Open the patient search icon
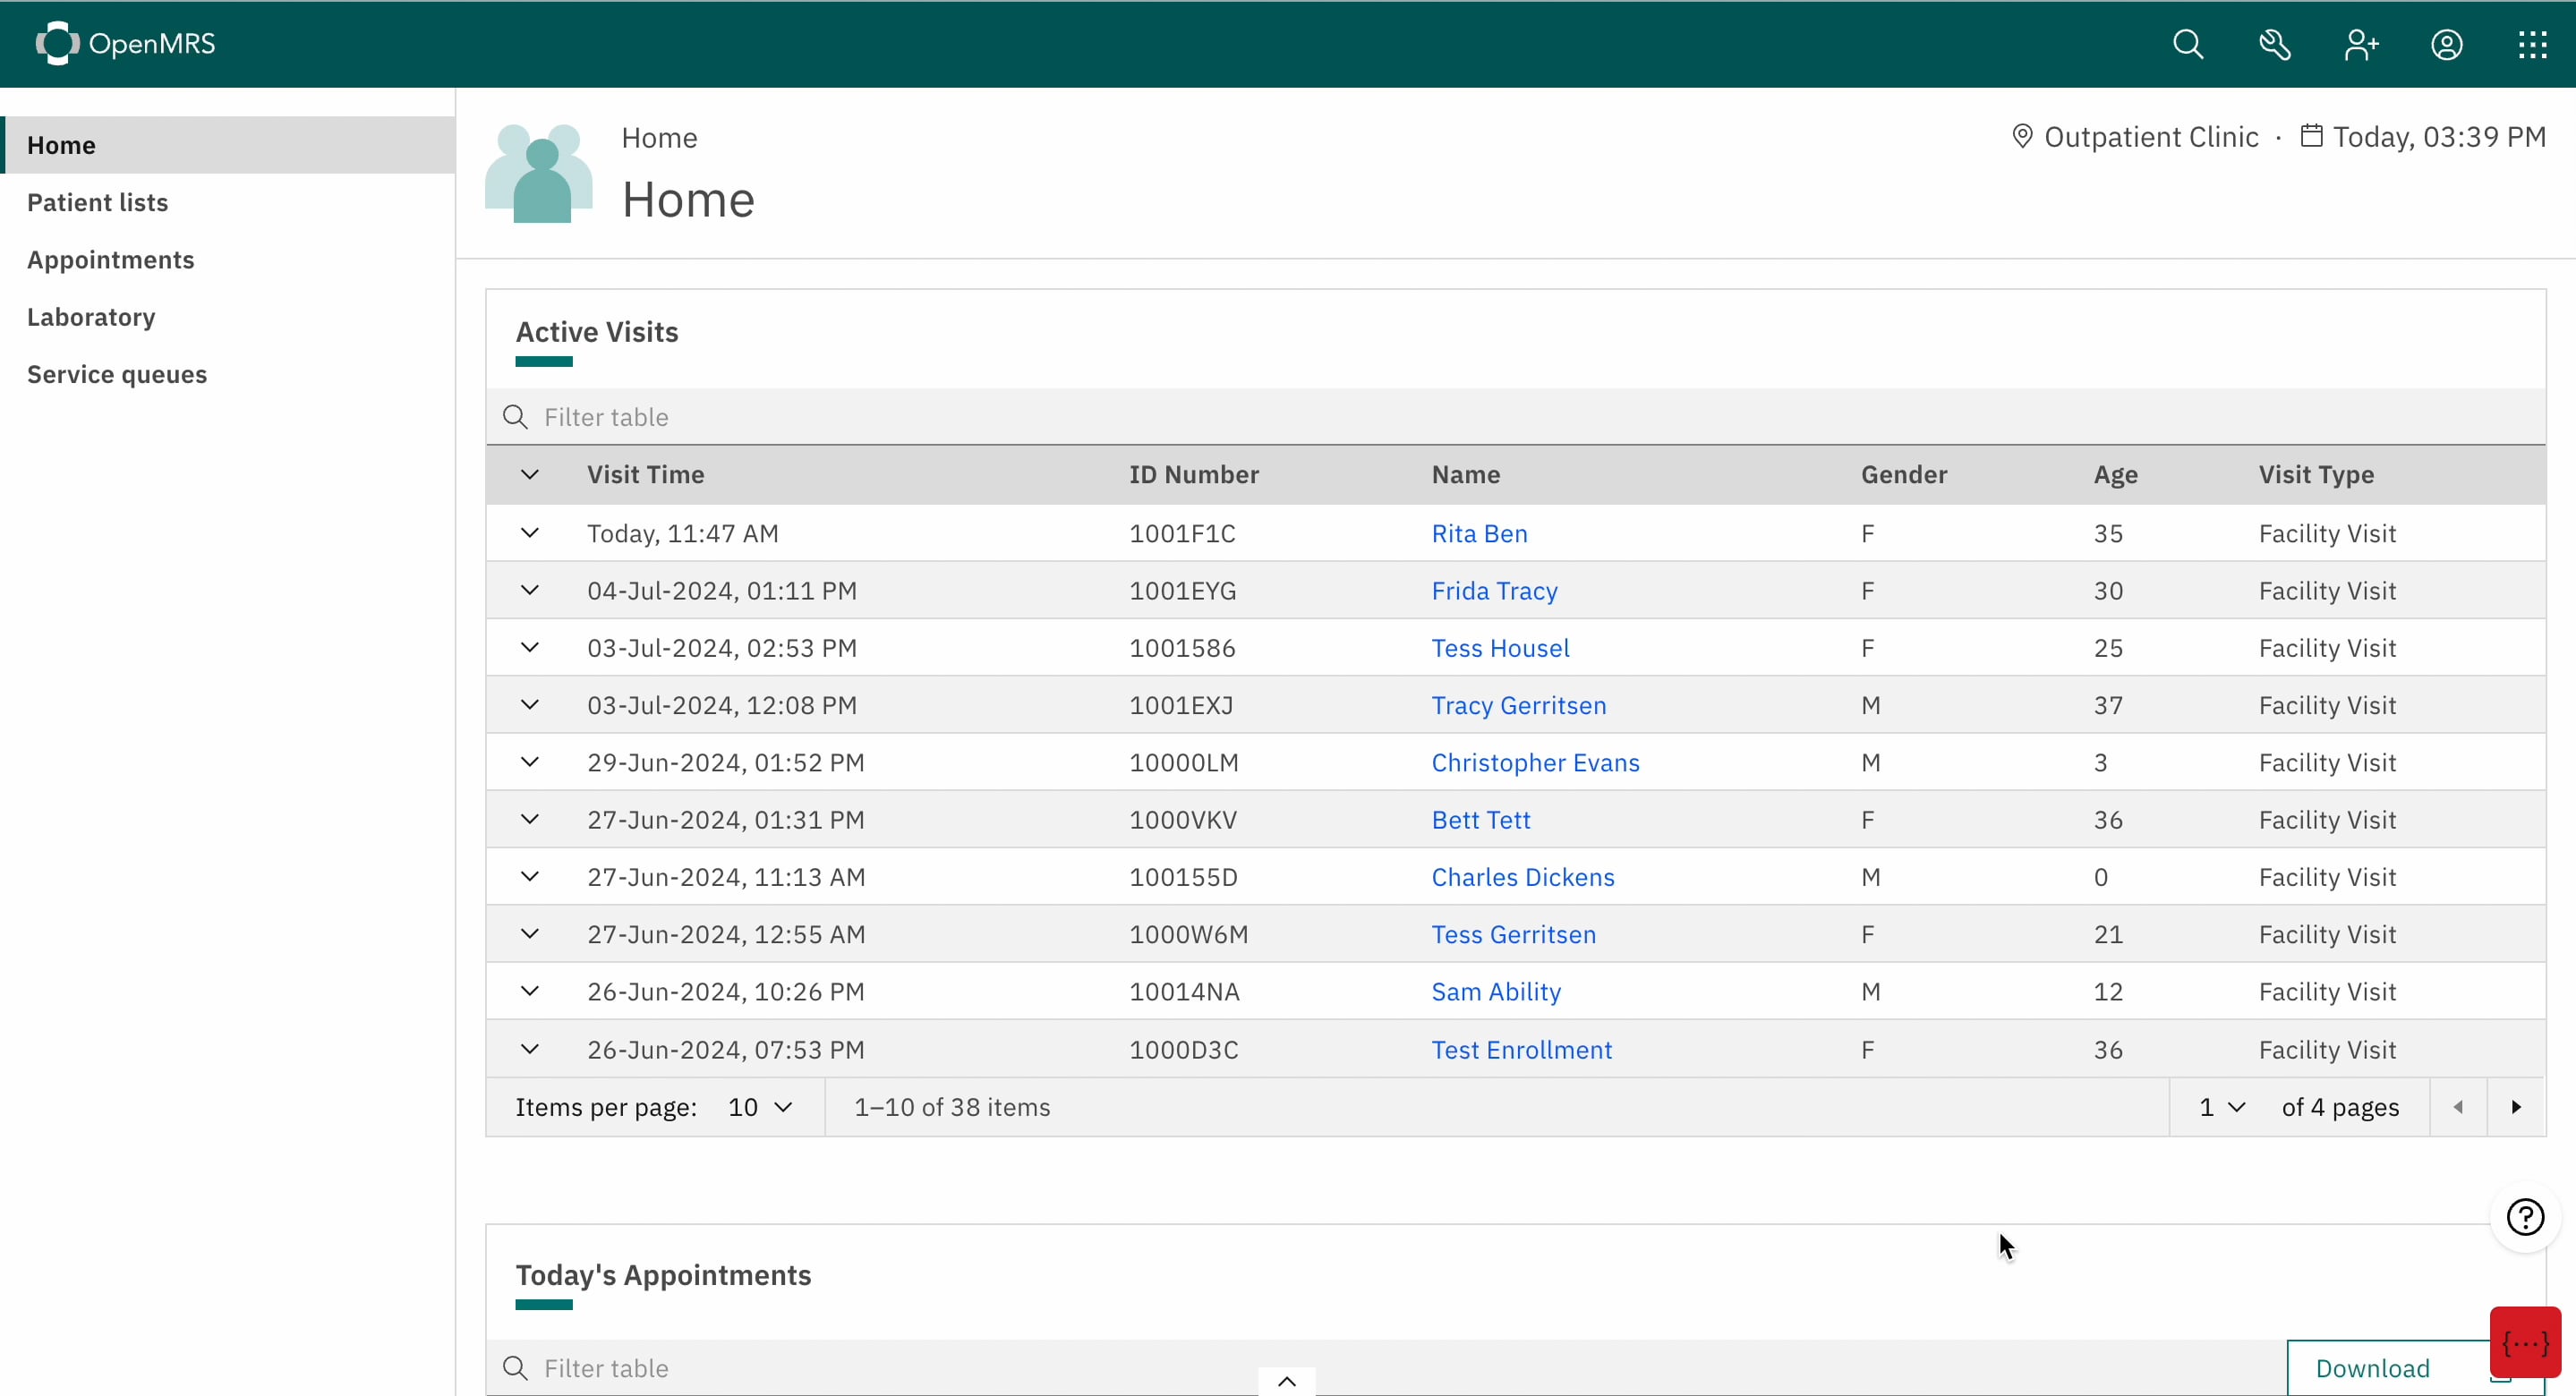Viewport: 2576px width, 1396px height. click(2187, 44)
